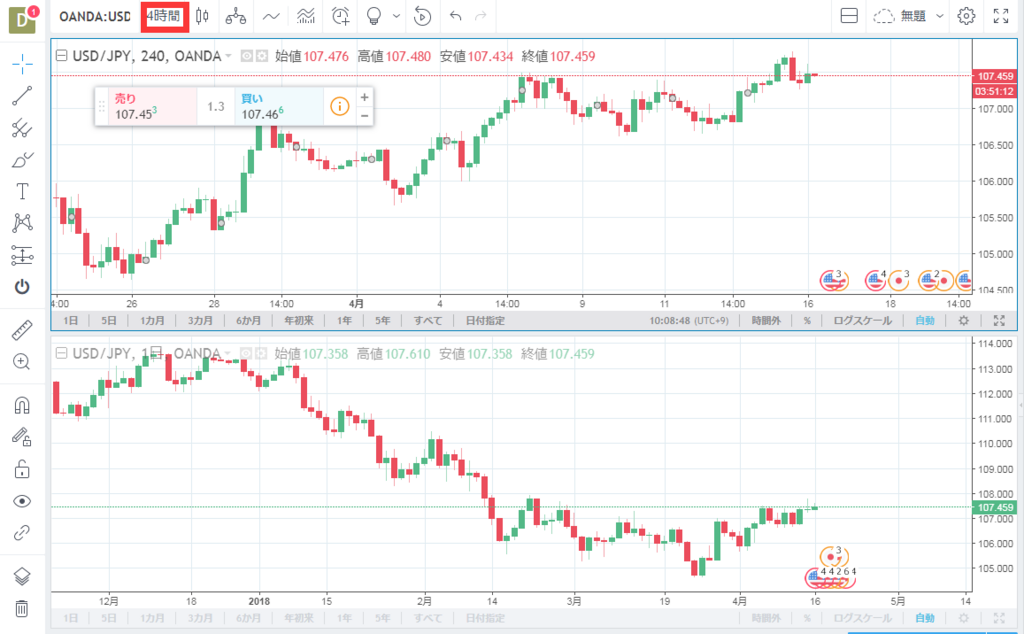The width and height of the screenshot is (1024, 634).
Task: Open the candlestick chart style selector
Action: 202,16
